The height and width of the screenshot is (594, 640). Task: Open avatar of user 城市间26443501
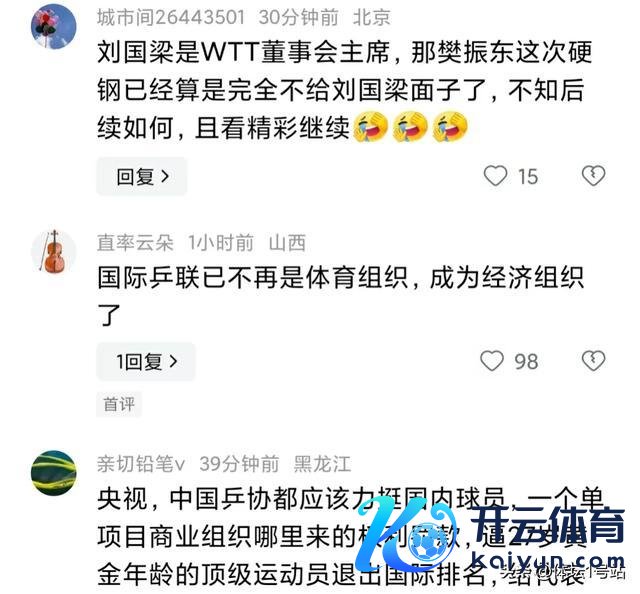(x=53, y=27)
